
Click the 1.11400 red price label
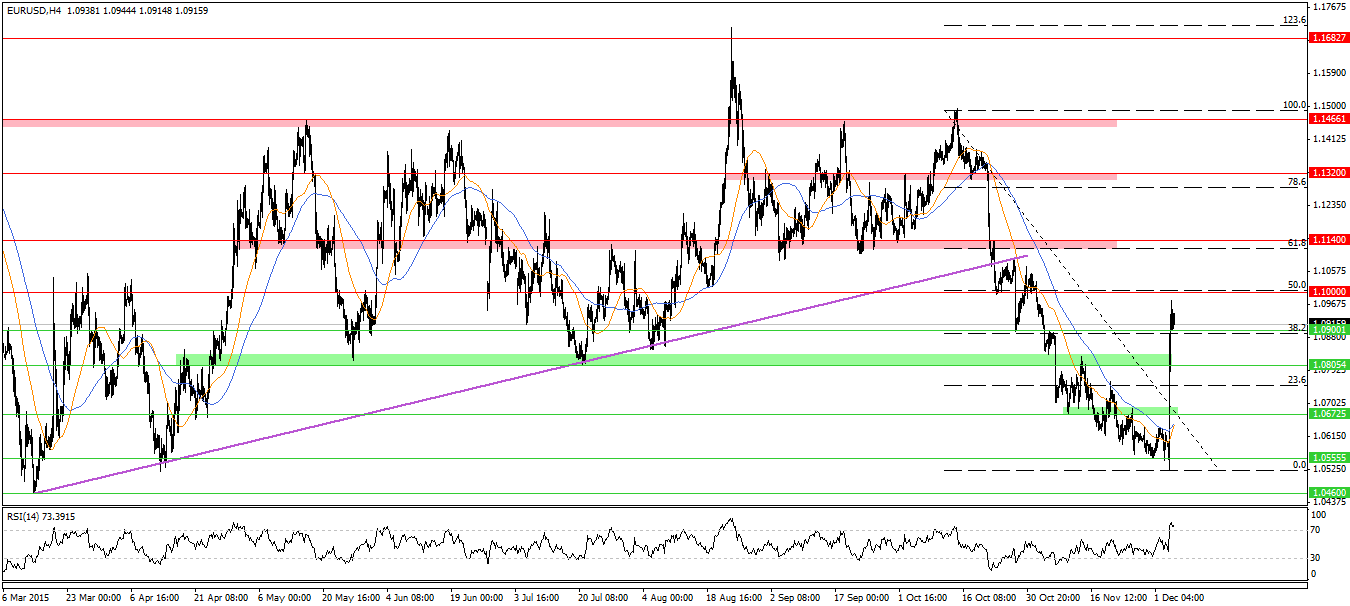pos(1329,240)
